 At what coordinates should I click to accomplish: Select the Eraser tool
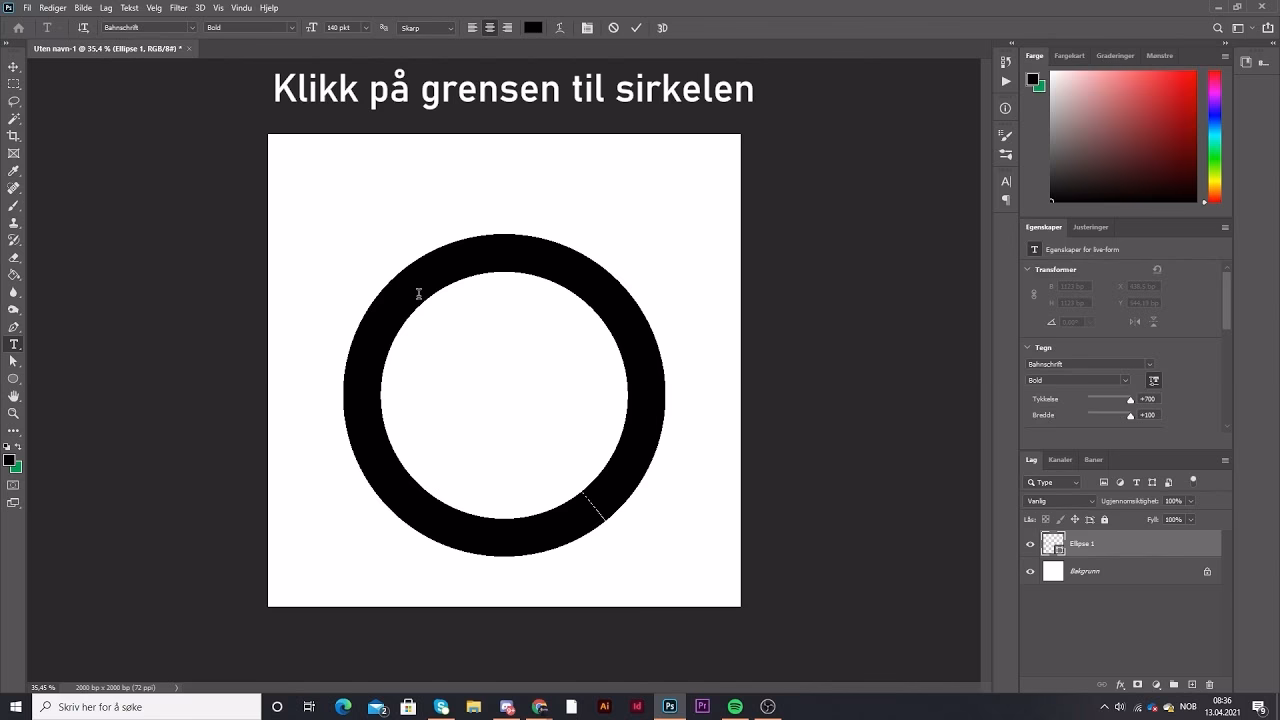pyautogui.click(x=13, y=257)
